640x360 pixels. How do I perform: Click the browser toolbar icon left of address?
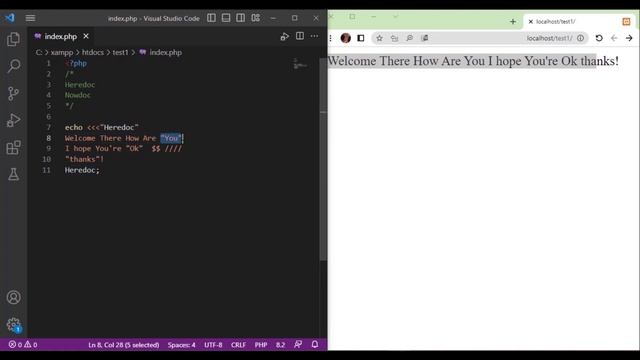coord(425,38)
